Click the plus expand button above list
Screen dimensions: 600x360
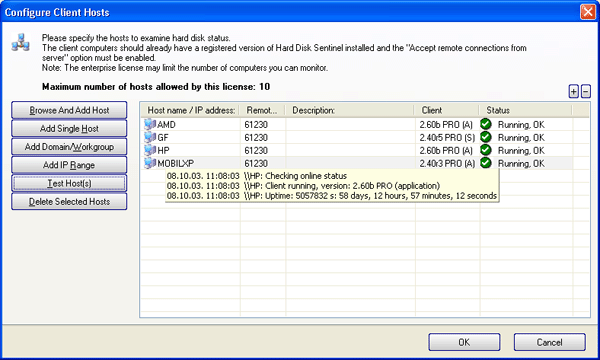click(573, 91)
